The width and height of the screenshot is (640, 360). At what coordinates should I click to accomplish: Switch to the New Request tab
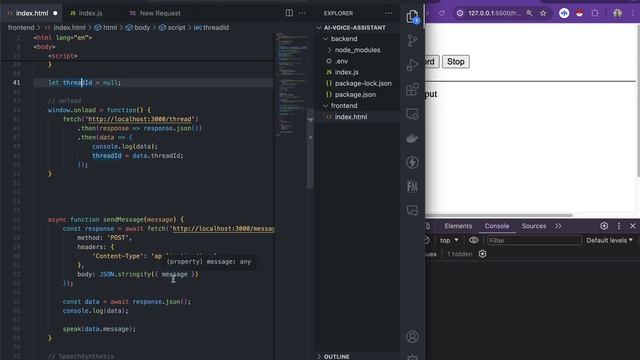[x=160, y=13]
